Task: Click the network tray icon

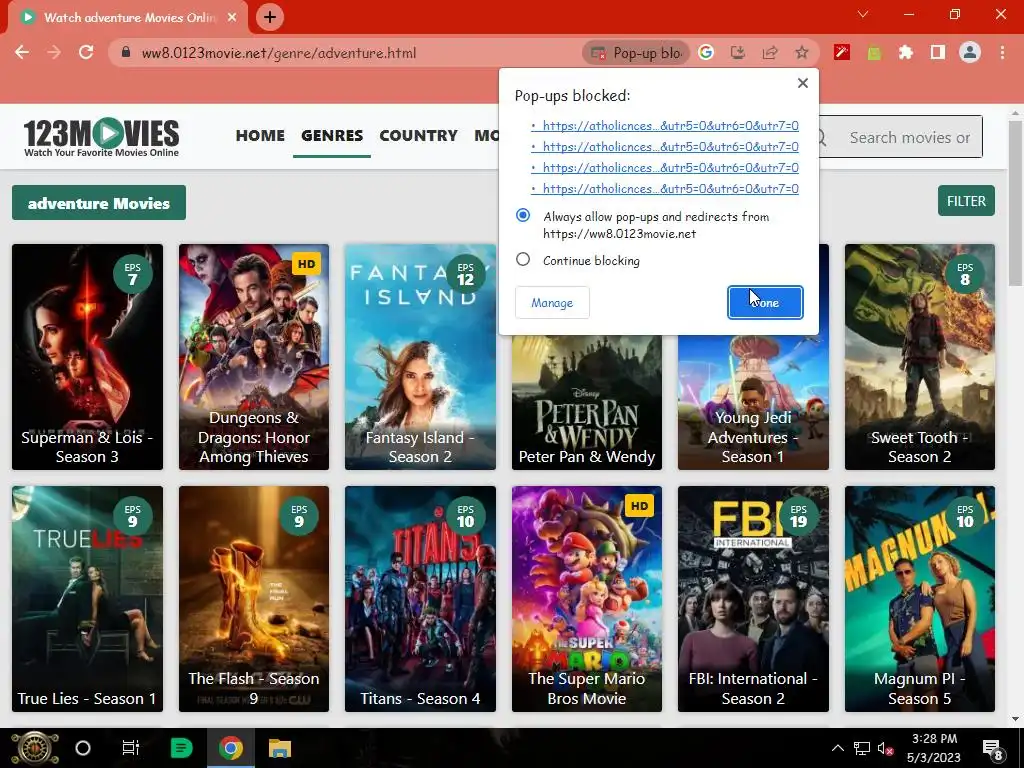Action: click(862, 748)
